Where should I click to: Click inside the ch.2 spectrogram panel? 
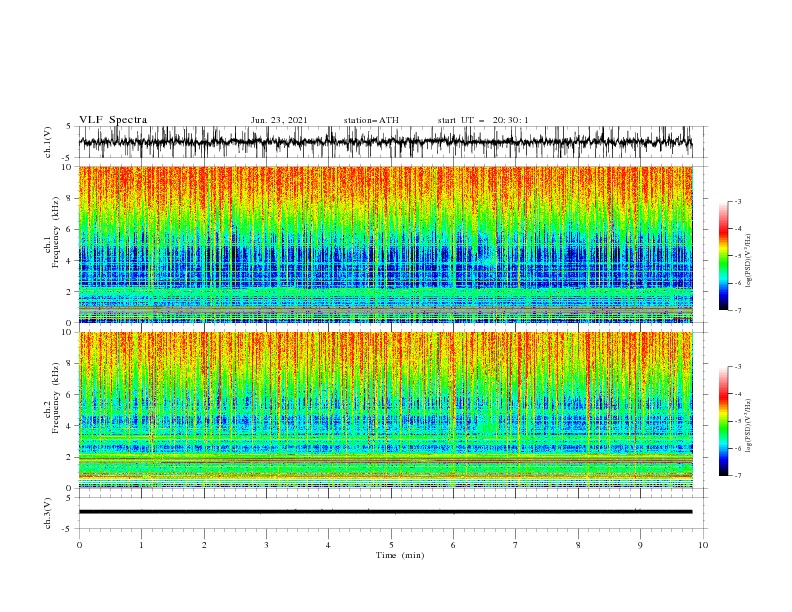click(x=385, y=410)
